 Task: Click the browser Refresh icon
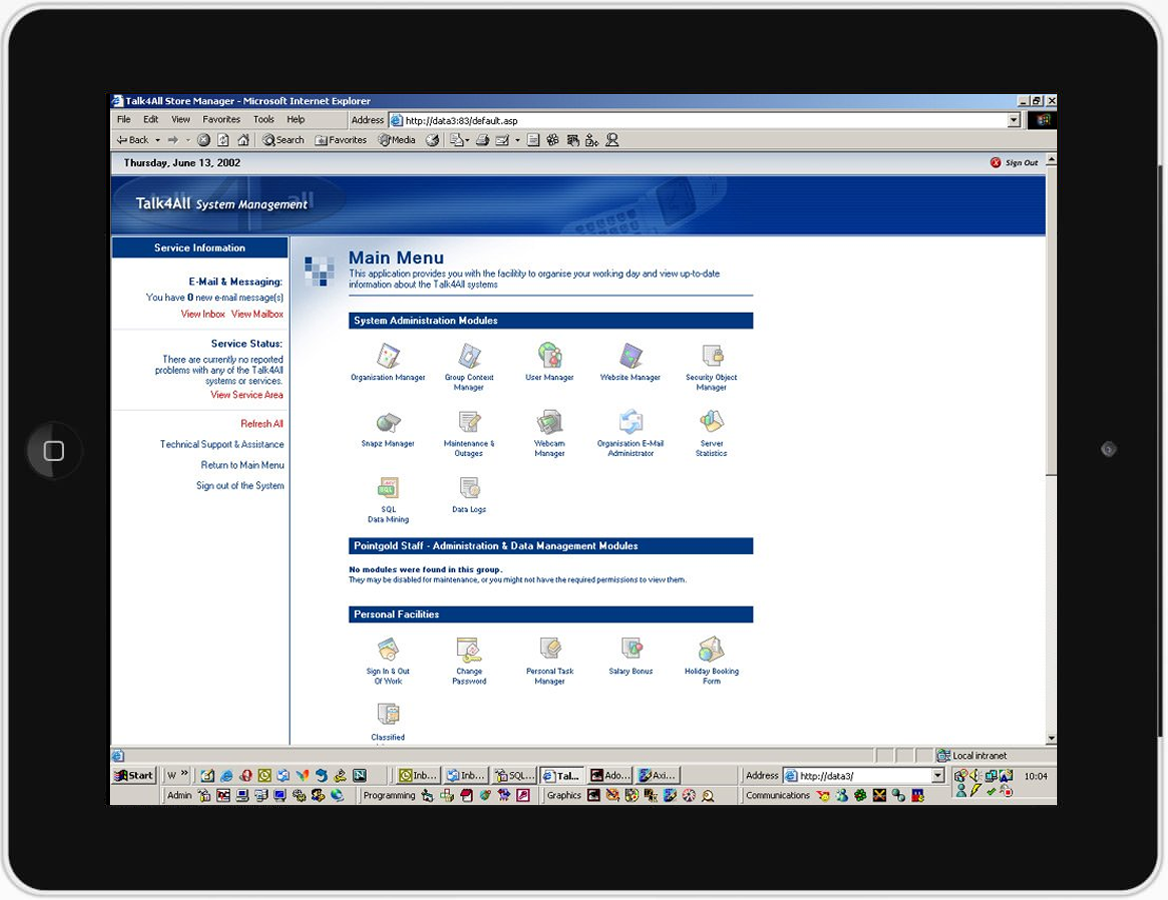[x=223, y=140]
